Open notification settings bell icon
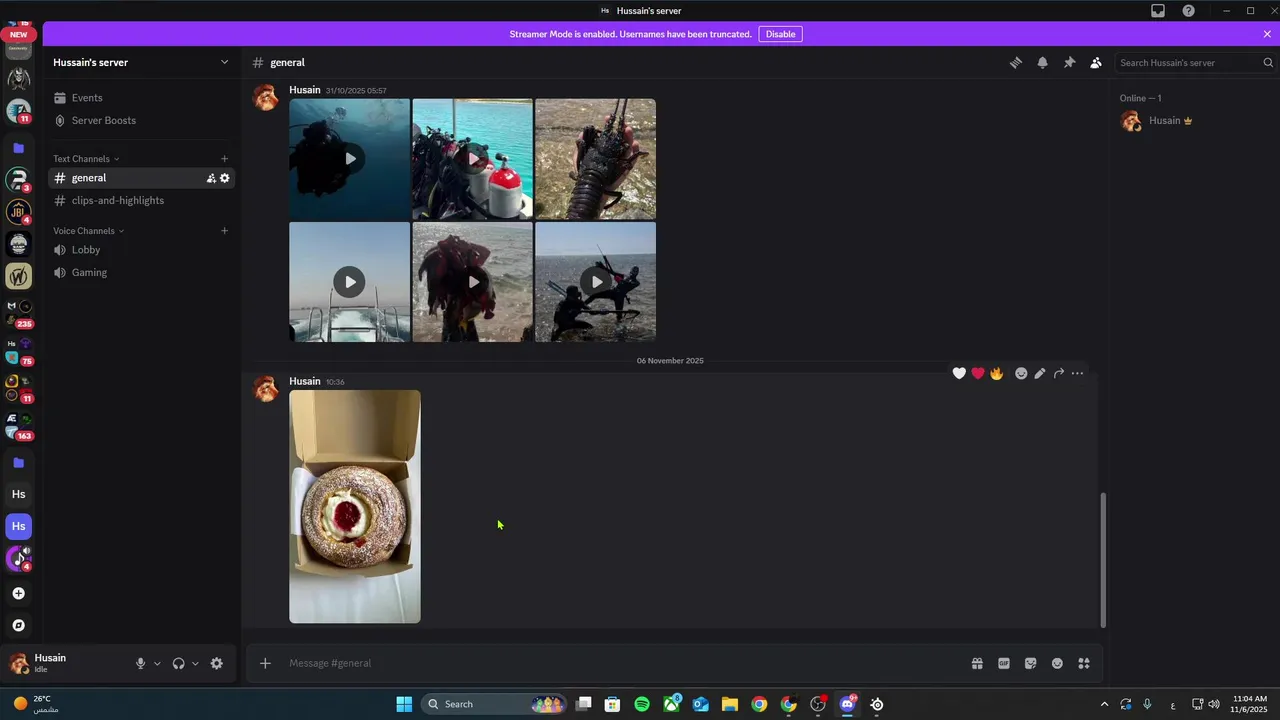 click(1042, 62)
